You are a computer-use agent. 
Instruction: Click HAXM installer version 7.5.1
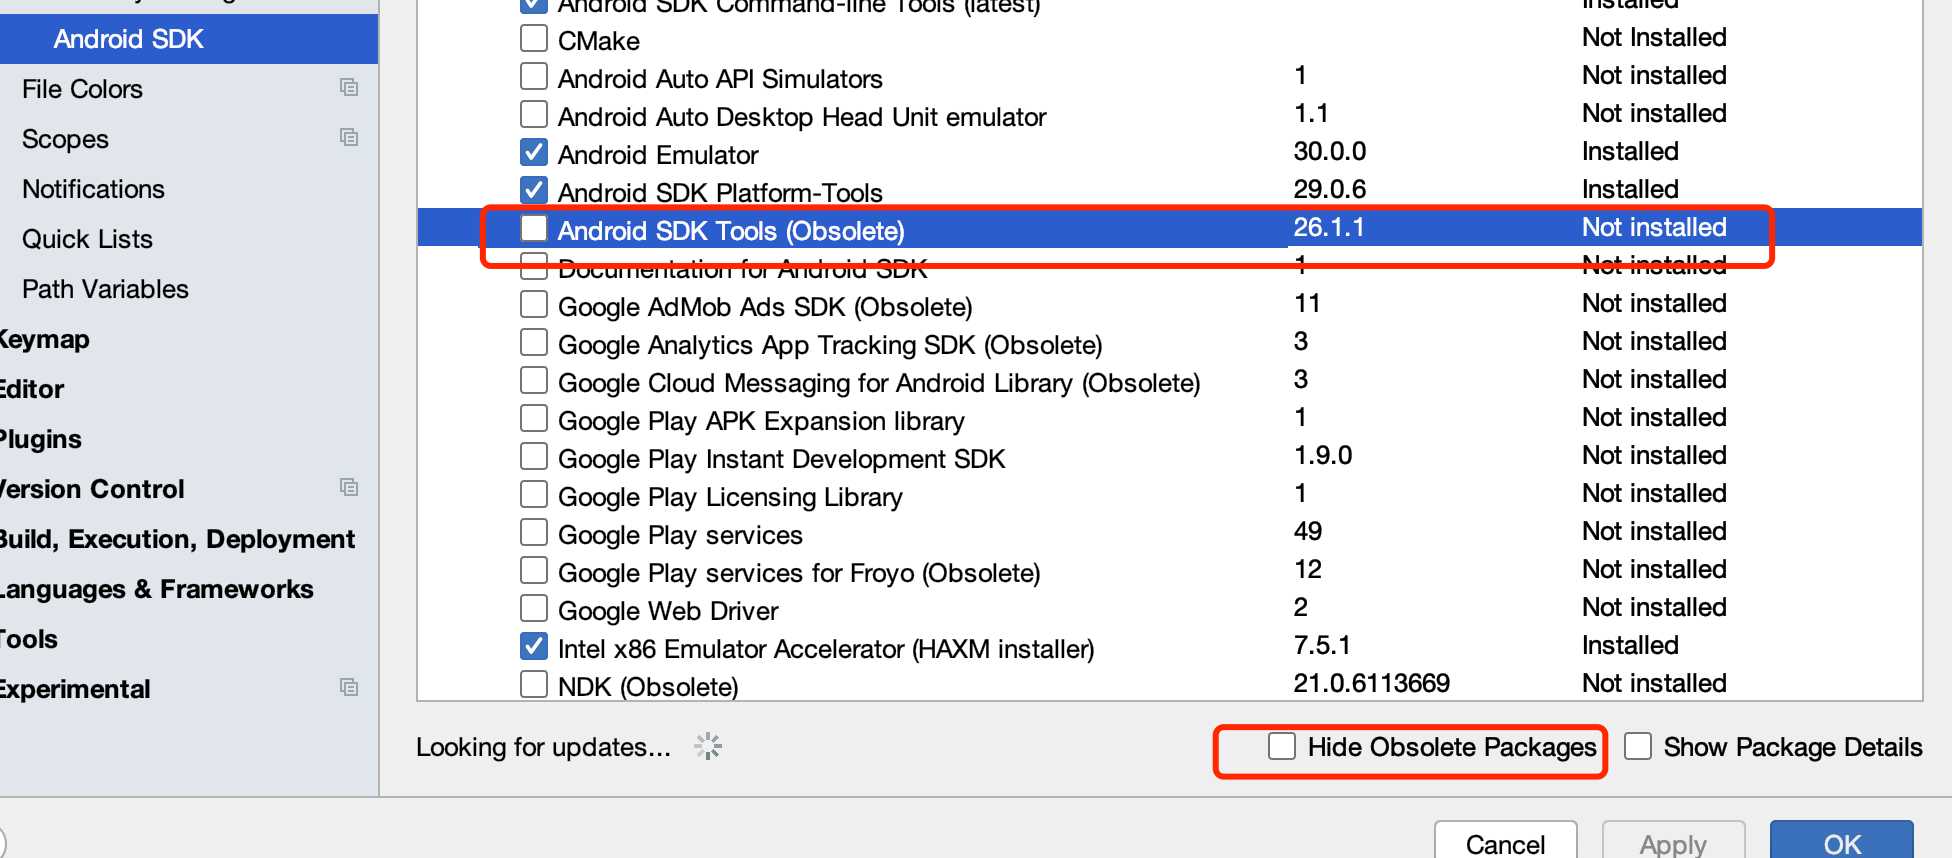(x=1322, y=645)
